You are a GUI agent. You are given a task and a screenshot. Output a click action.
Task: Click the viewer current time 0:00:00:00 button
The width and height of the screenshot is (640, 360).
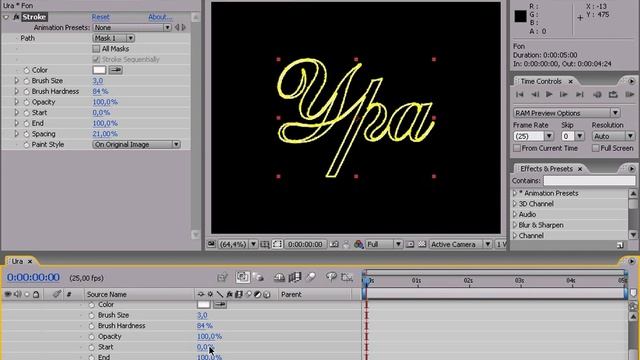(305, 244)
